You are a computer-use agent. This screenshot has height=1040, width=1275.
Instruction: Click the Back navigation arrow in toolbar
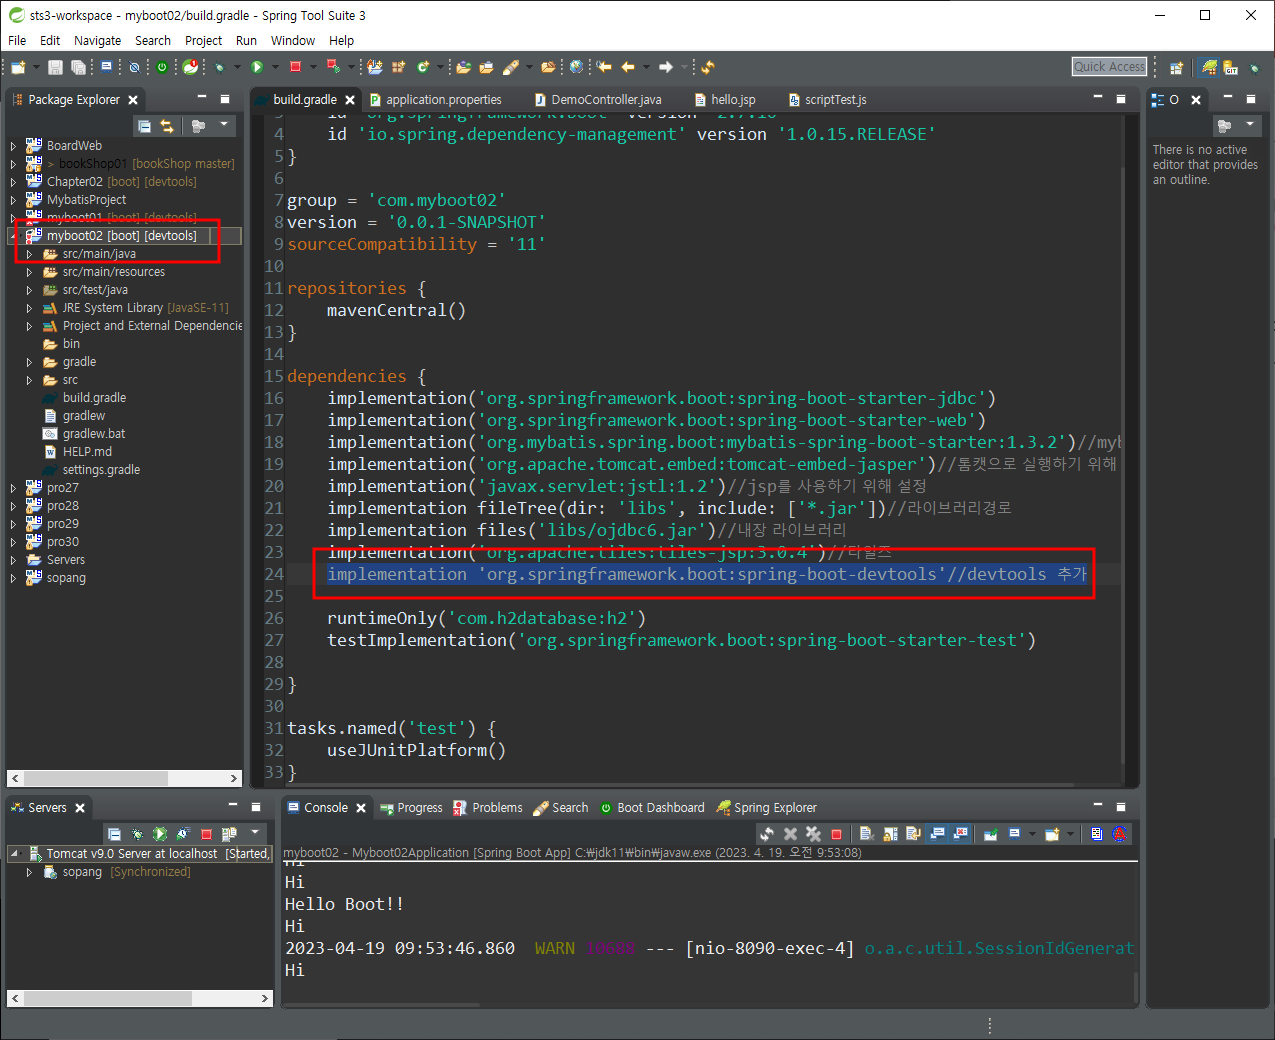(627, 67)
